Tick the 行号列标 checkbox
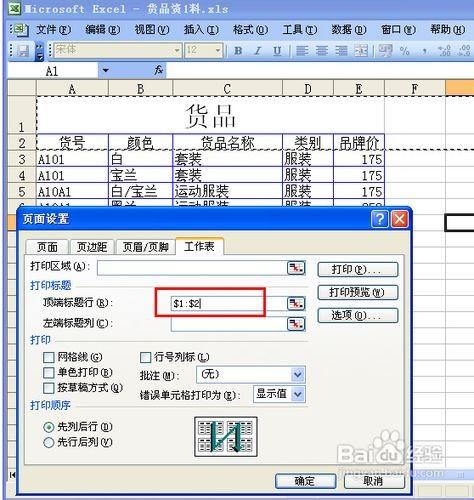Viewport: 474px width, 500px height. click(145, 358)
